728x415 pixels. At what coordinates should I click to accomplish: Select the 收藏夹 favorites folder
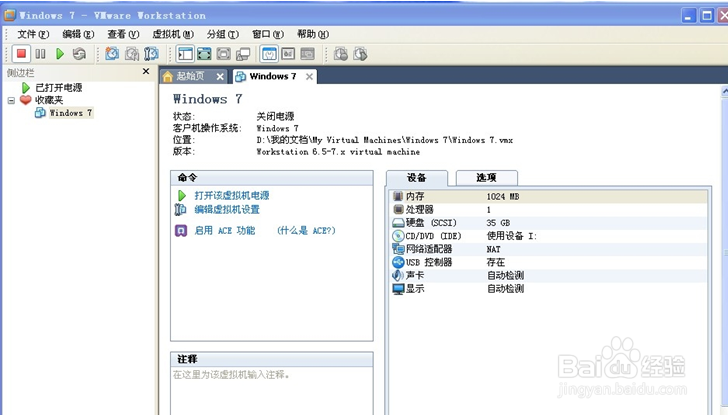tap(49, 100)
